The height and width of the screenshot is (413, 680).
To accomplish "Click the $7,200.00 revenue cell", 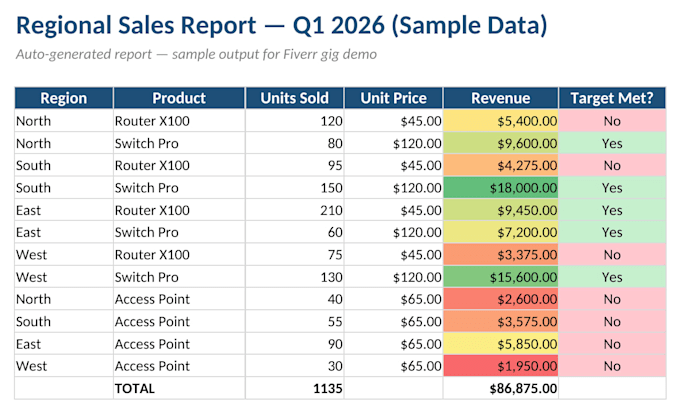I will (x=500, y=232).
